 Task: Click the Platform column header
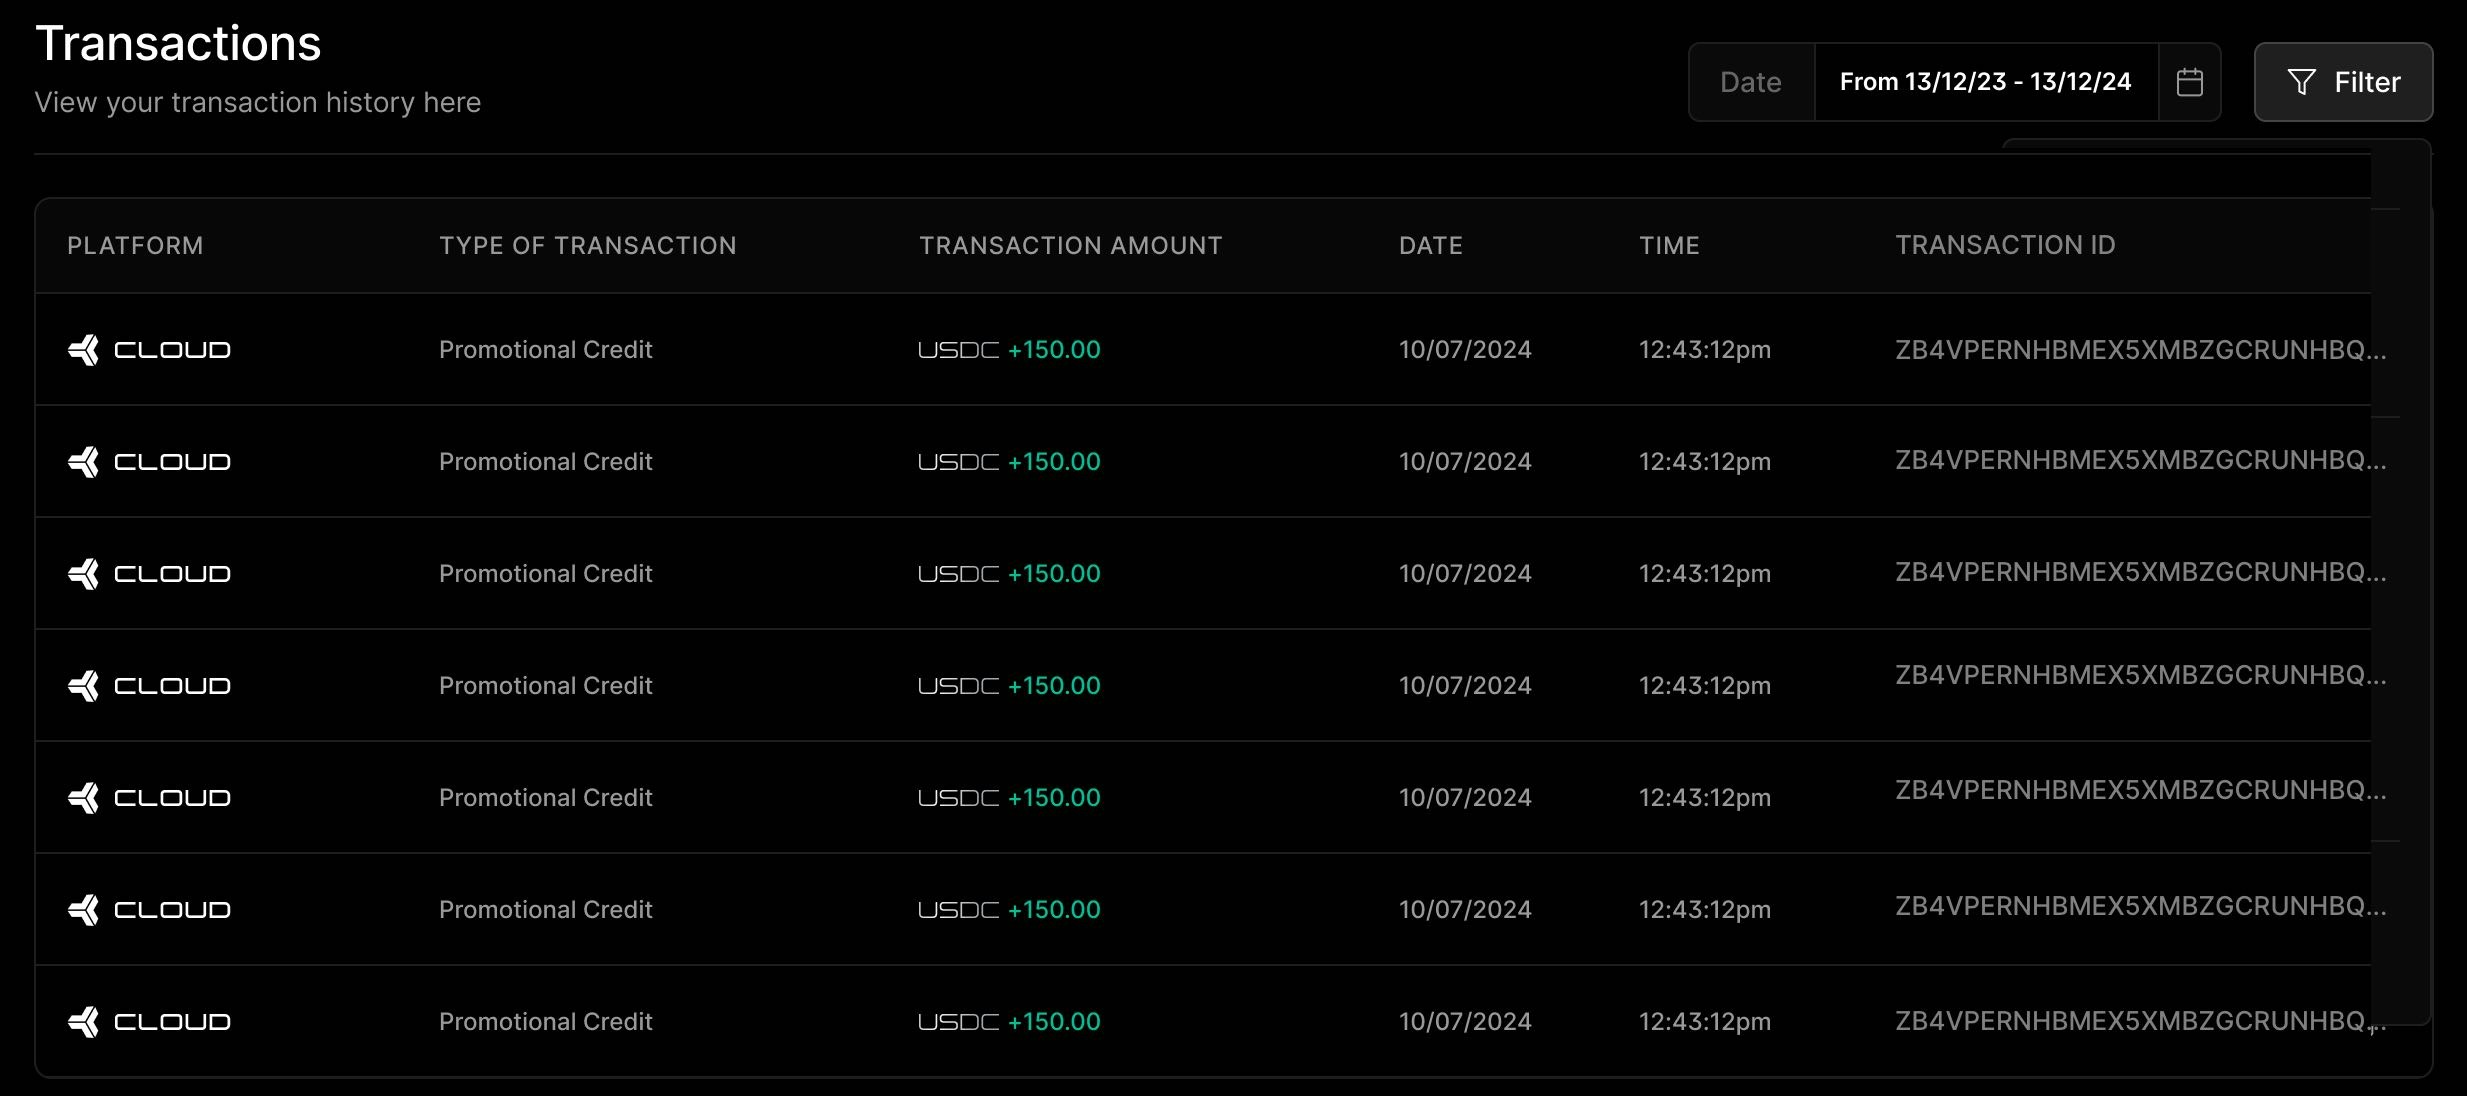pyautogui.click(x=135, y=246)
